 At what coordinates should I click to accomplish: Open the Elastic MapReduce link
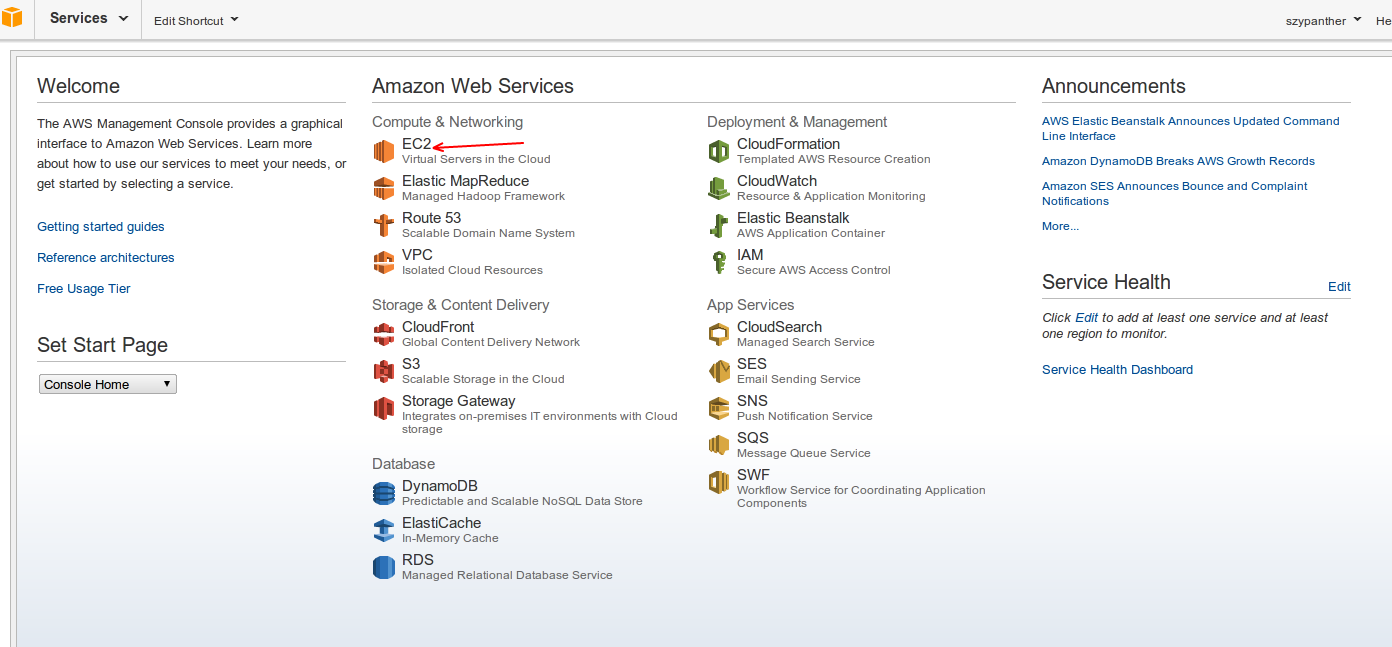click(465, 181)
